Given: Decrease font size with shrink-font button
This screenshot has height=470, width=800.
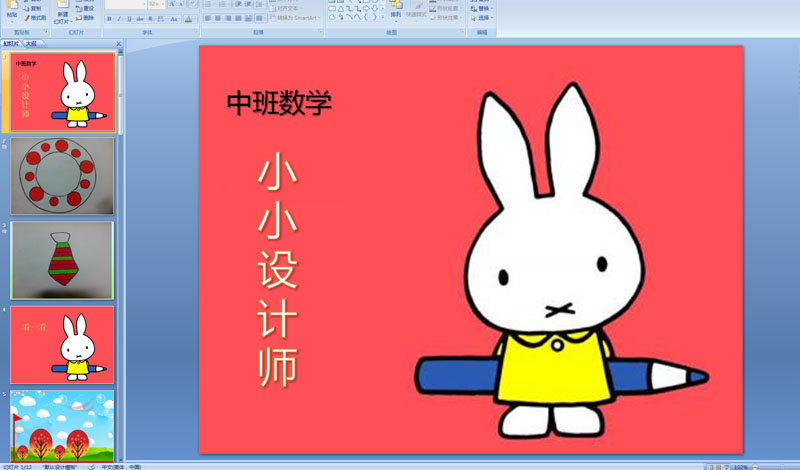Looking at the screenshot, I should [181, 4].
